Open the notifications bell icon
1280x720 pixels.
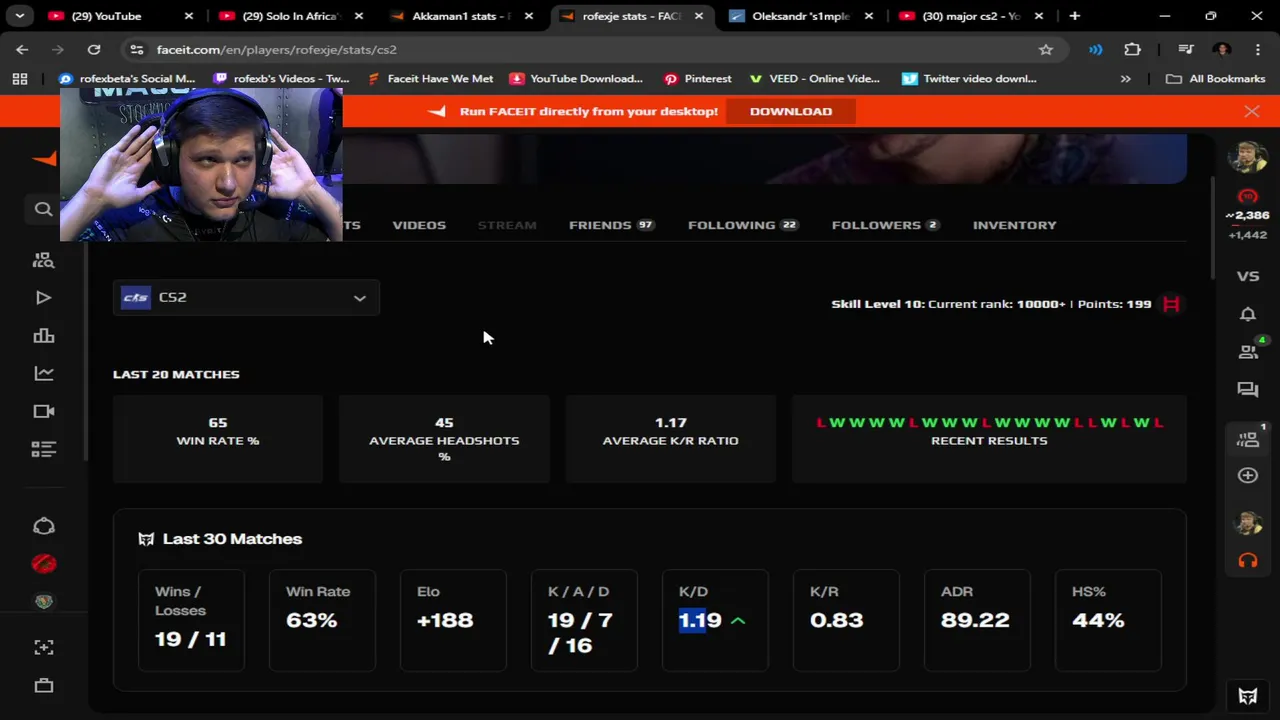pyautogui.click(x=1247, y=314)
